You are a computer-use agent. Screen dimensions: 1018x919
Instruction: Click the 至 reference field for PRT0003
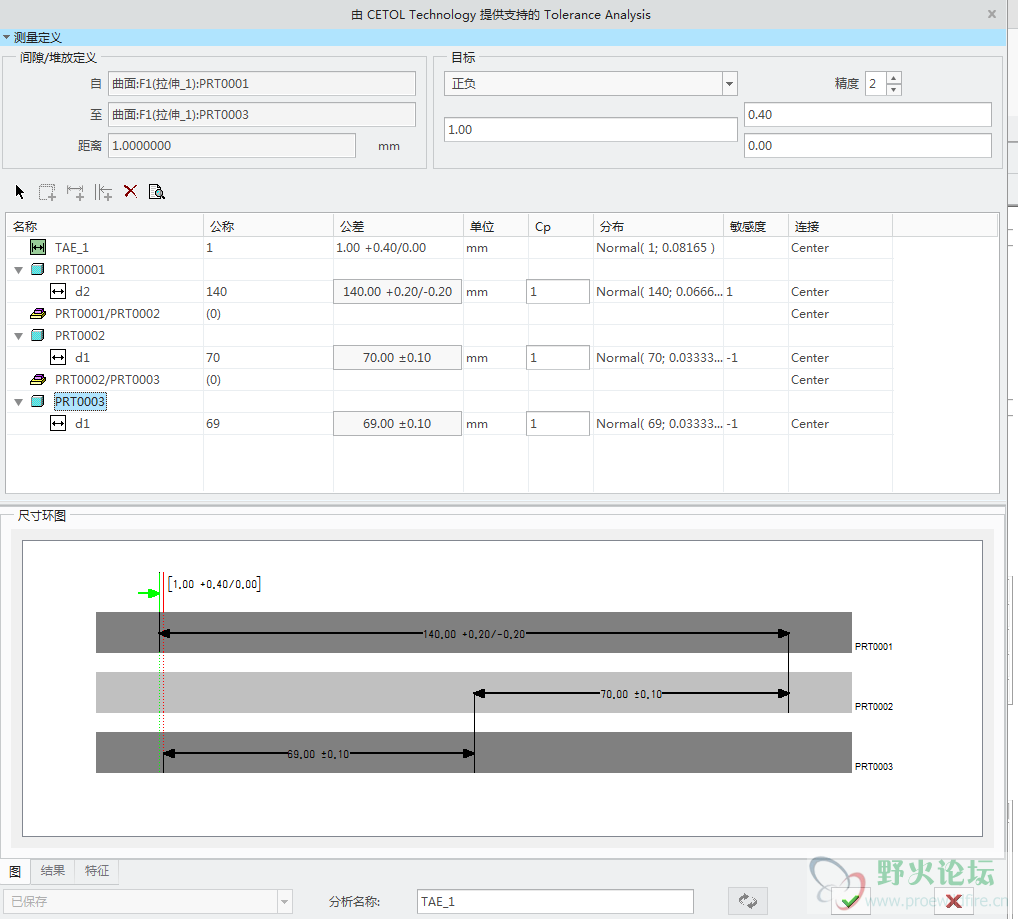coord(262,115)
